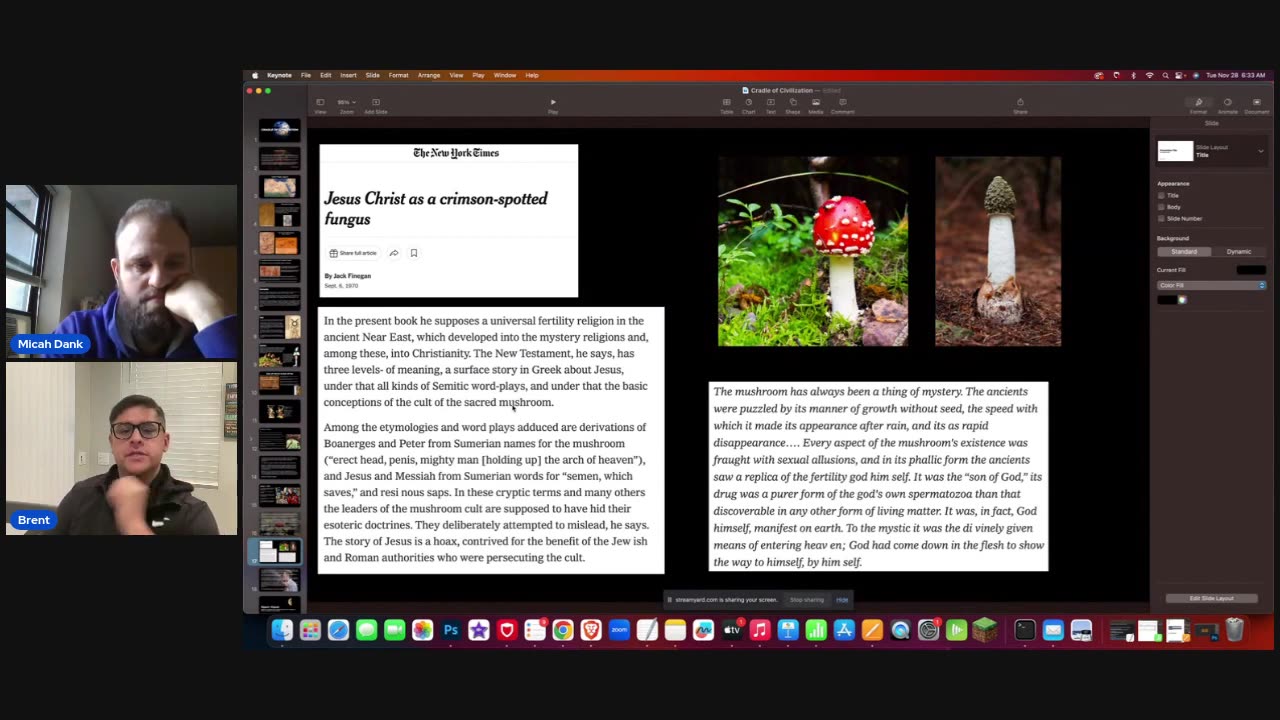
Task: Insert a Table from the toolbar
Action: pos(727,105)
